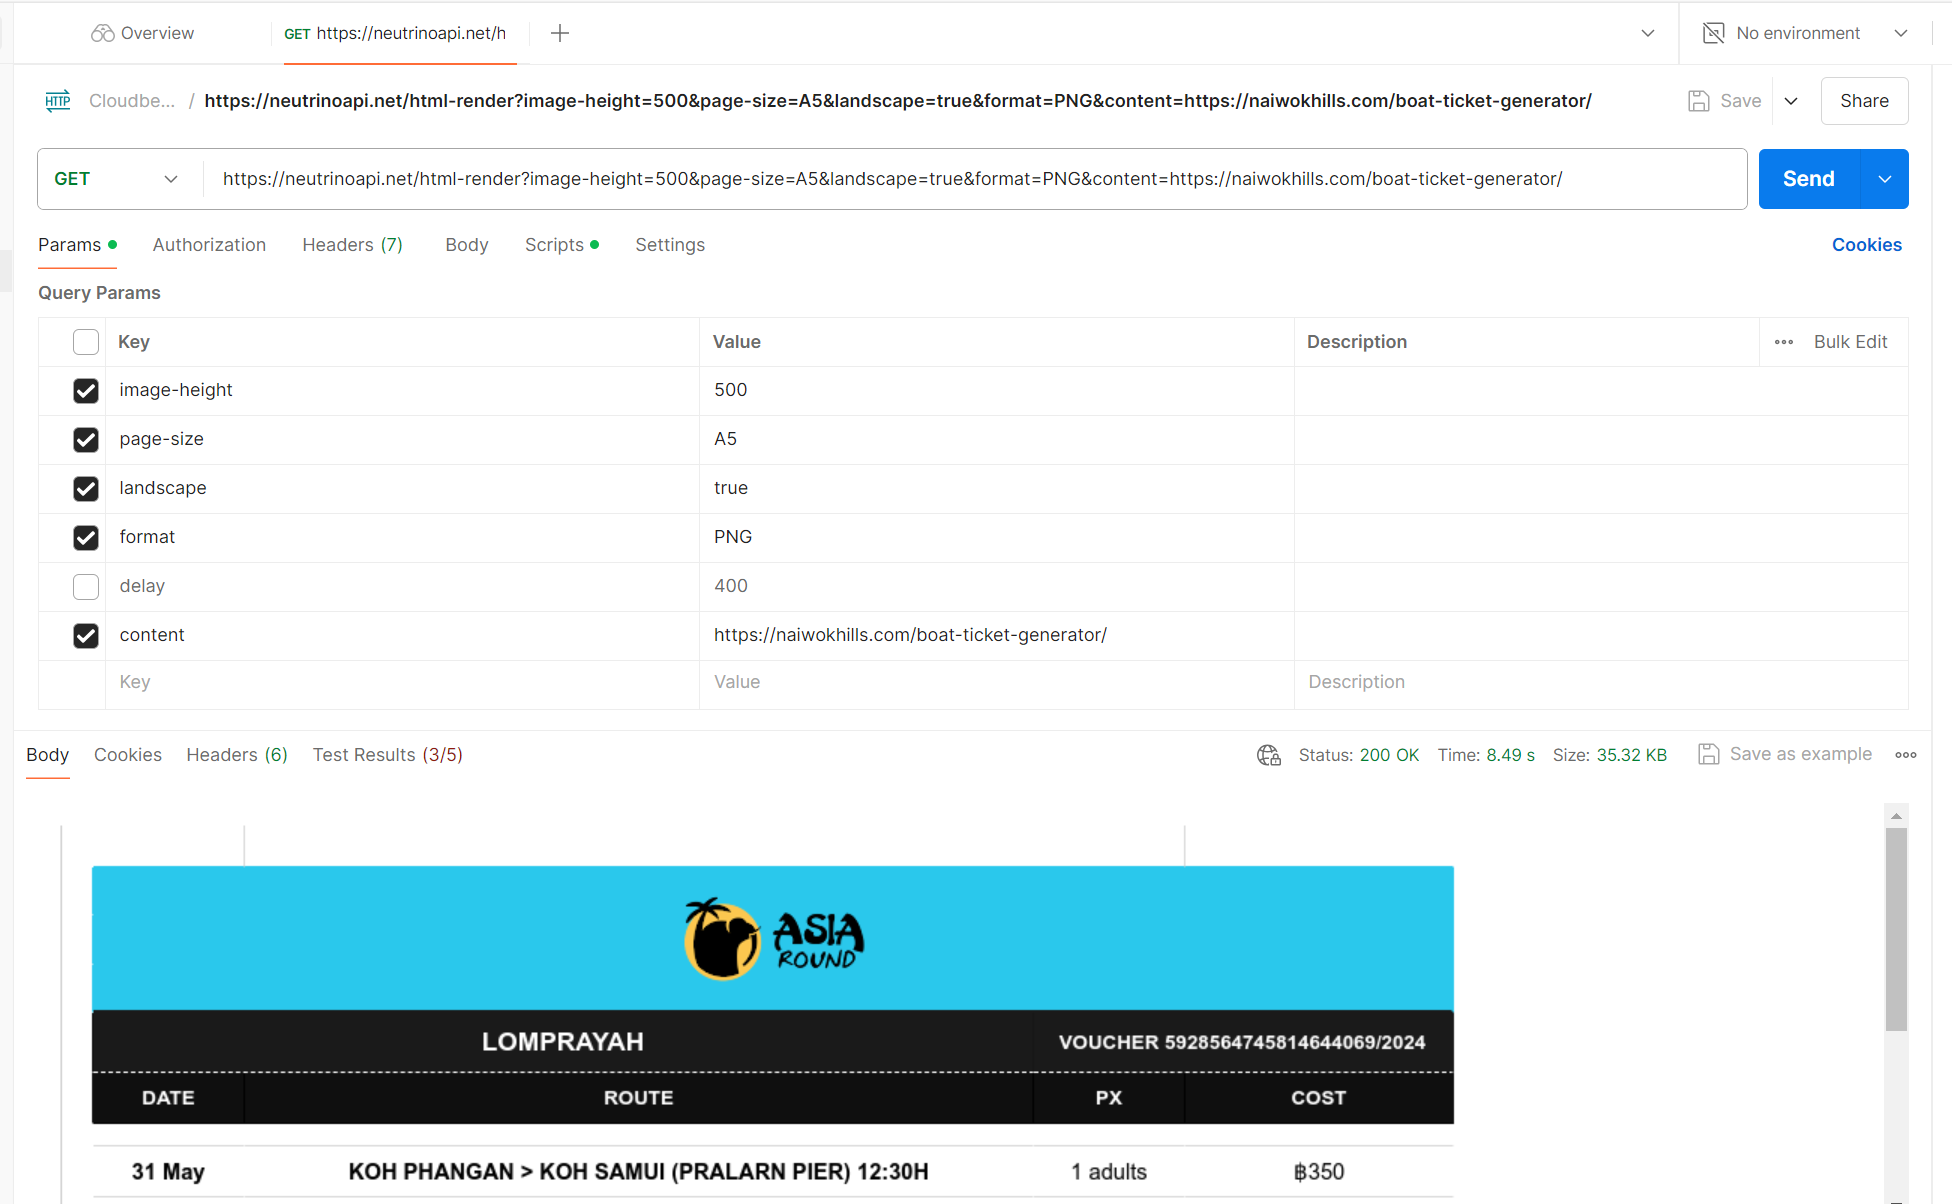Open a new request tab with plus icon
Viewport: 1952px width, 1204px height.
pyautogui.click(x=560, y=33)
